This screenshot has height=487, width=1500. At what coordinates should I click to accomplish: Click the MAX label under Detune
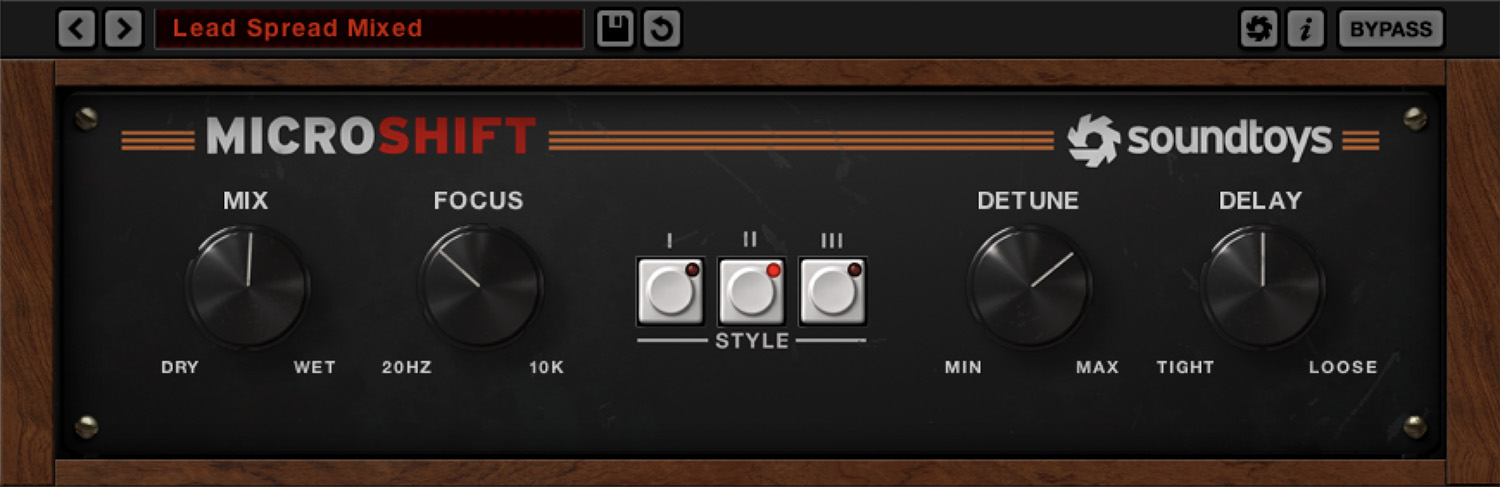click(1097, 367)
